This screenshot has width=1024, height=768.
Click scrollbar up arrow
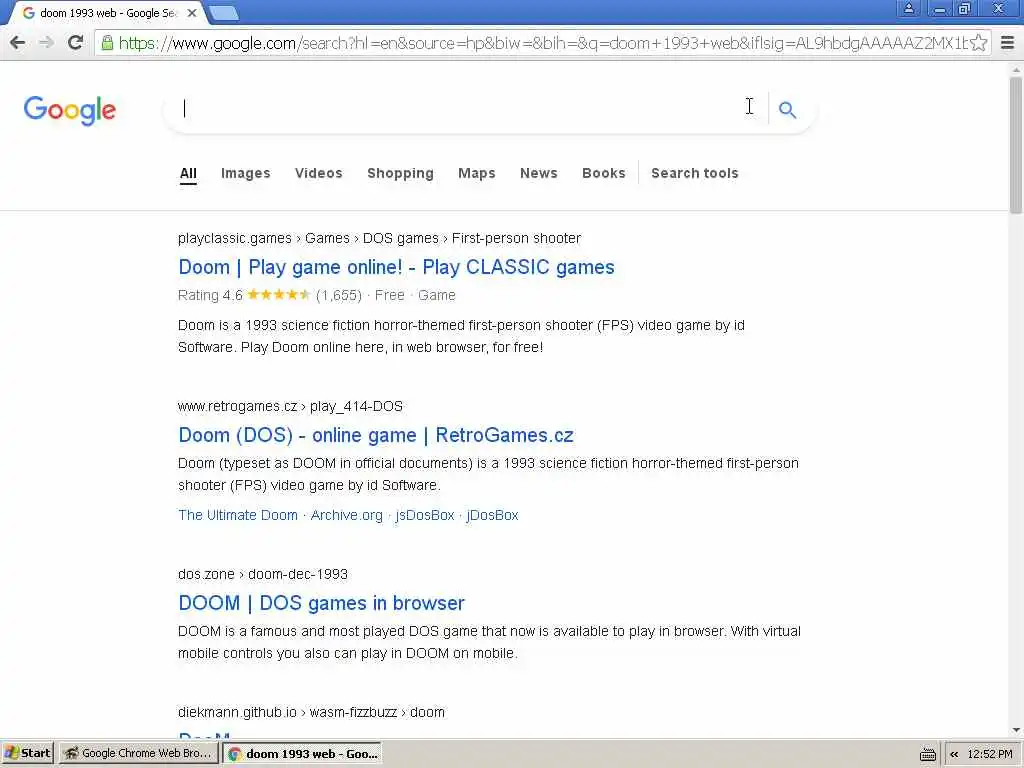coord(1016,69)
